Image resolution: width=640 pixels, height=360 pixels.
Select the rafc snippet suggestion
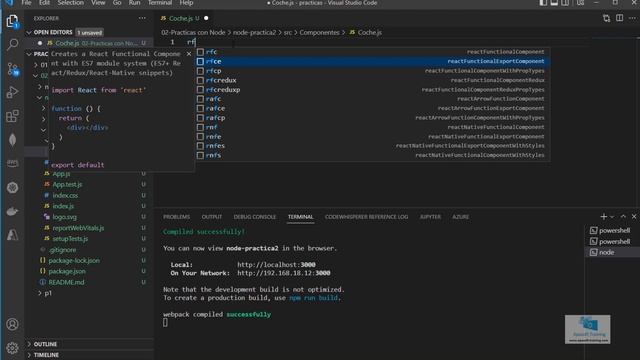pyautogui.click(x=372, y=99)
